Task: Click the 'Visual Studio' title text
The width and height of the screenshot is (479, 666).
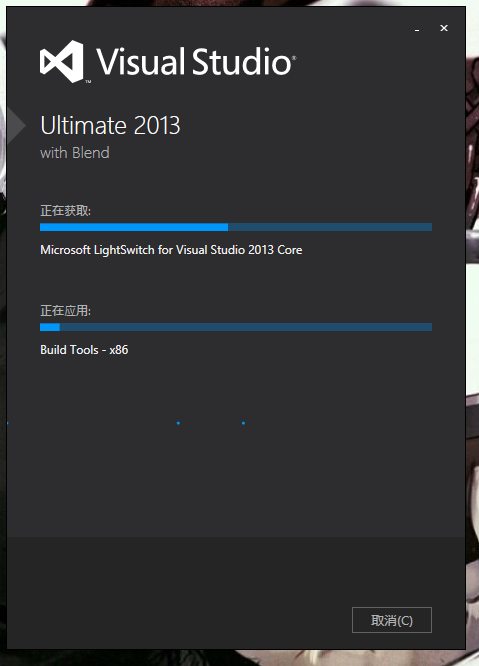Action: [x=195, y=62]
